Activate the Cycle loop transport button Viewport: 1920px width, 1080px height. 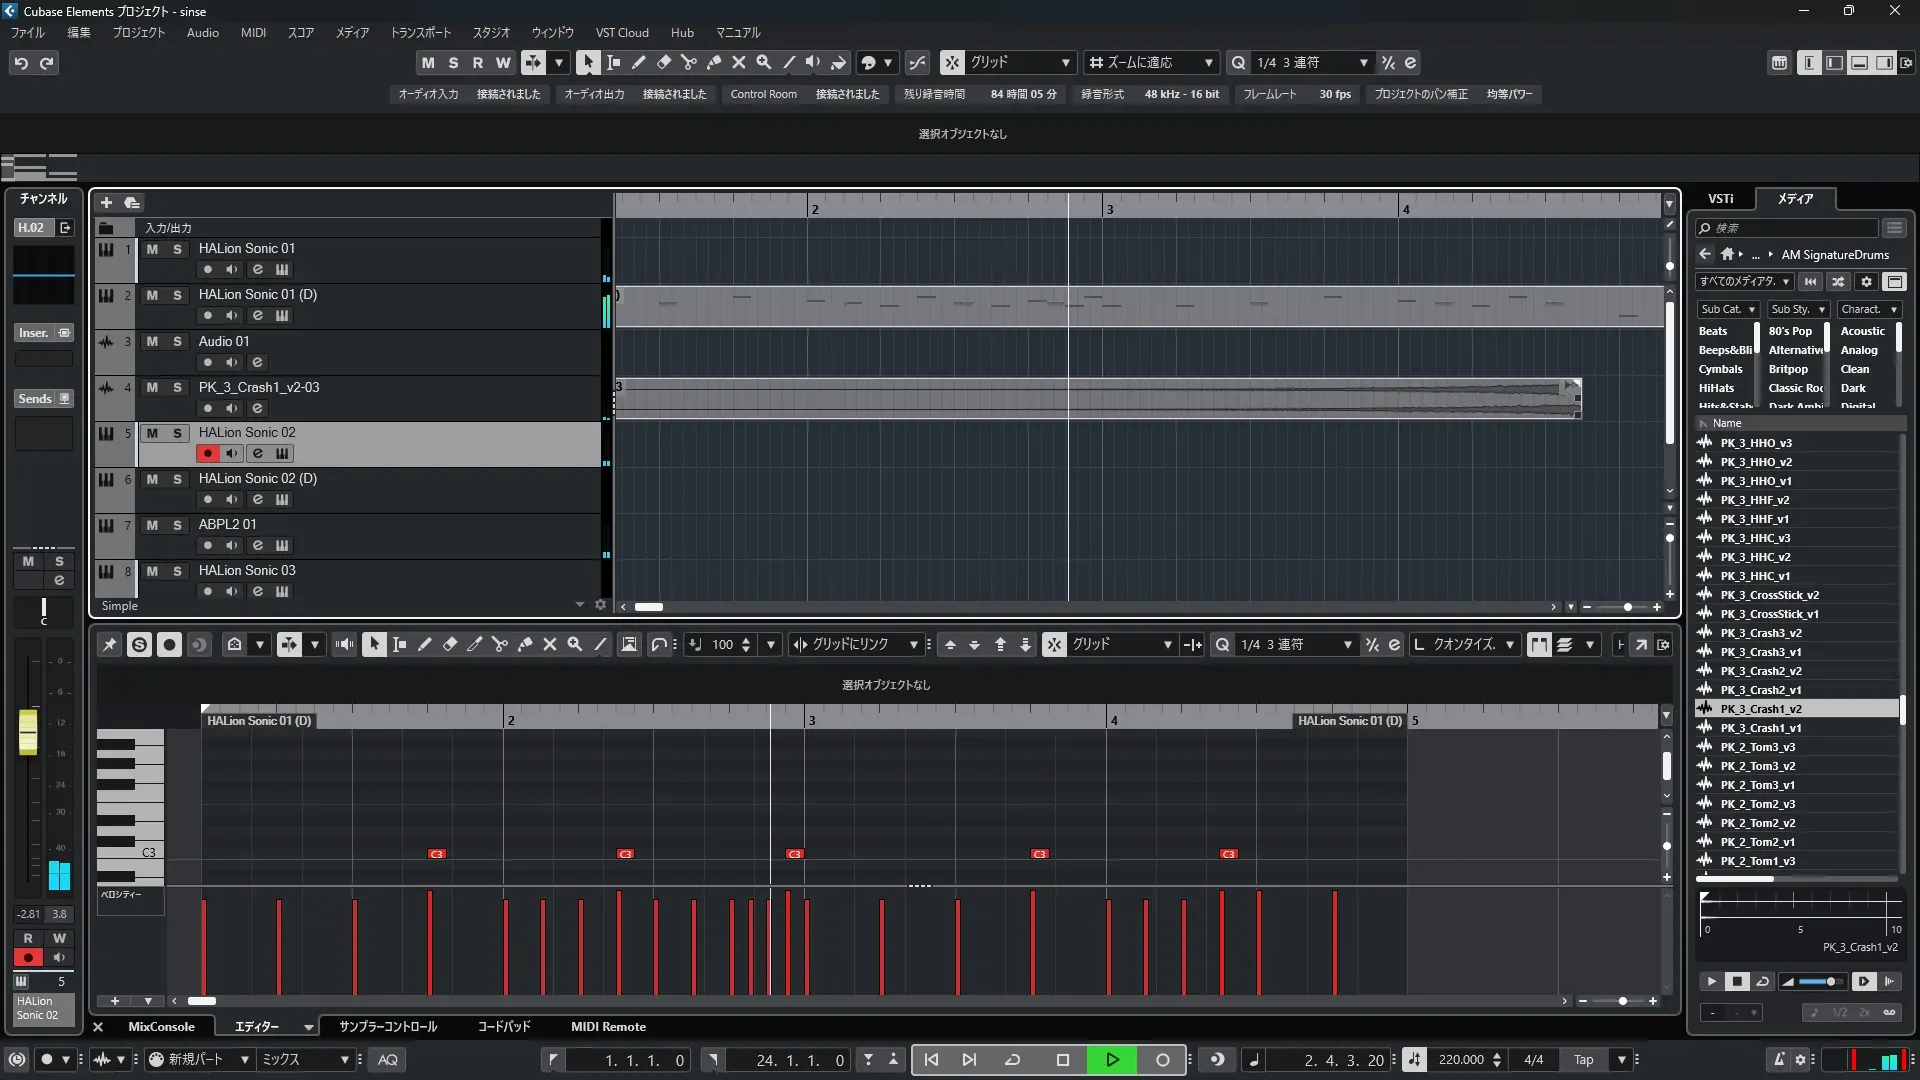click(1012, 1060)
